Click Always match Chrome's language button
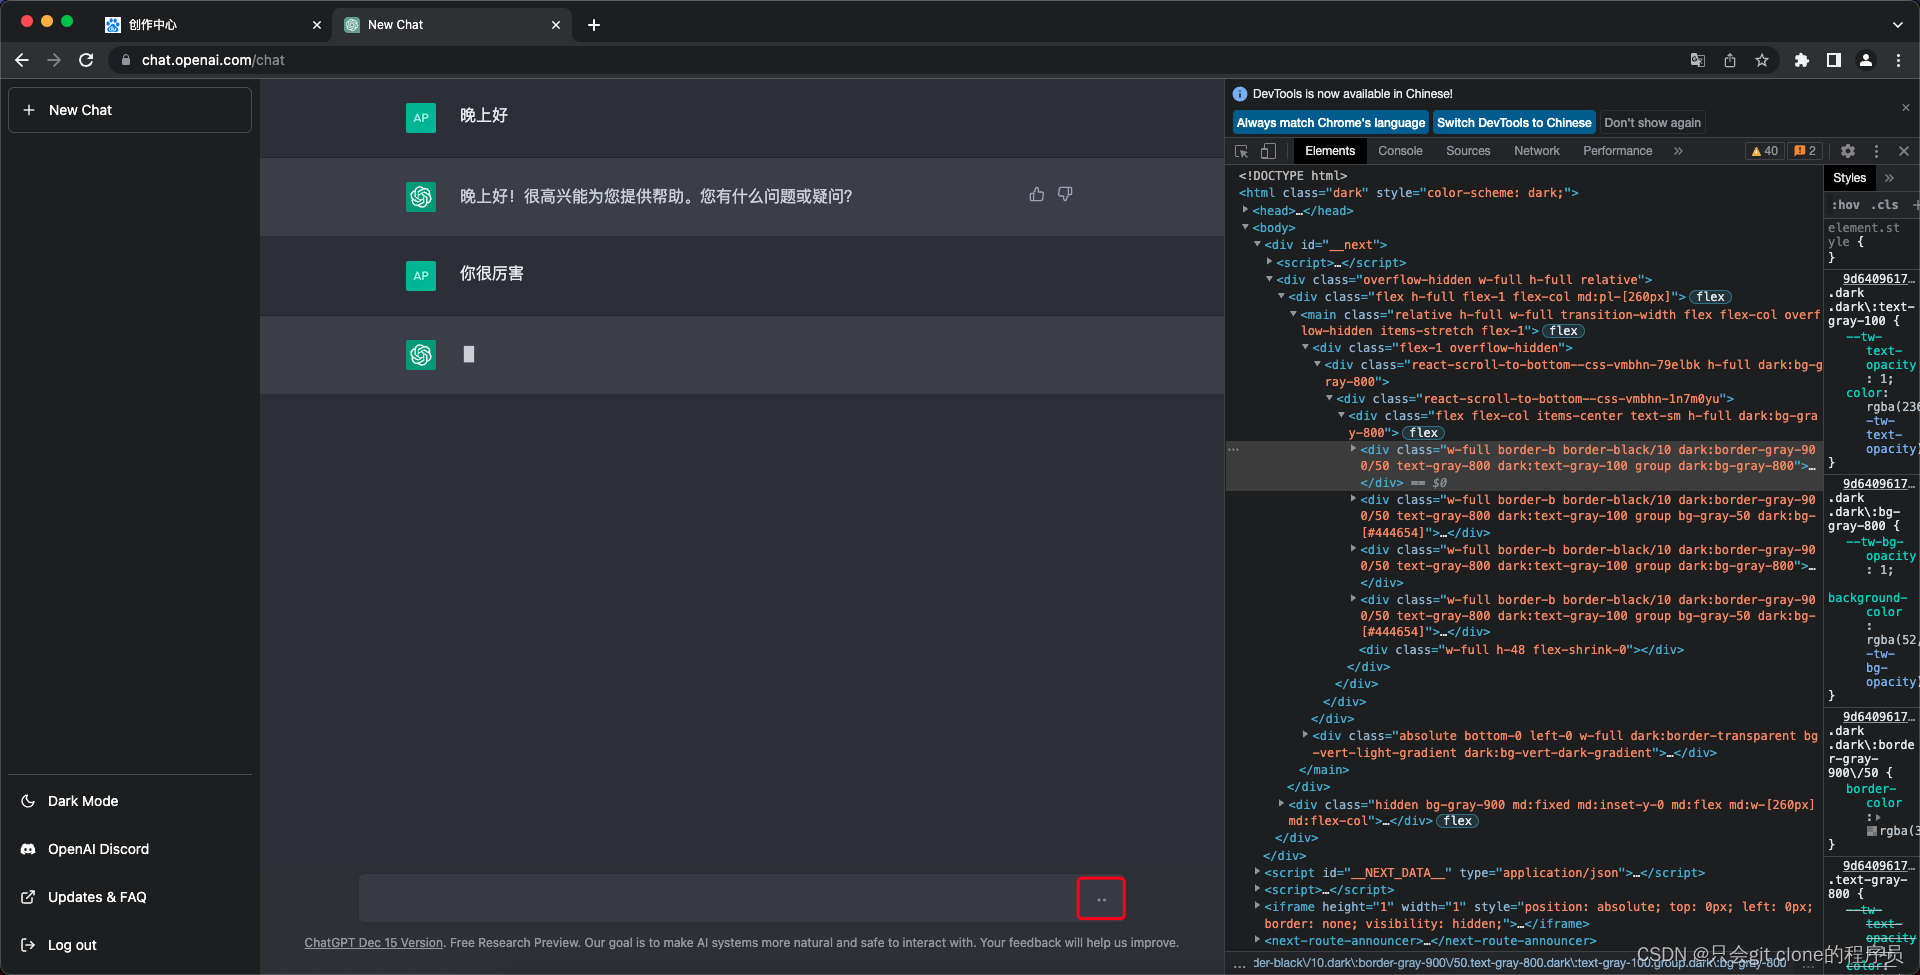This screenshot has width=1920, height=975. coord(1330,123)
